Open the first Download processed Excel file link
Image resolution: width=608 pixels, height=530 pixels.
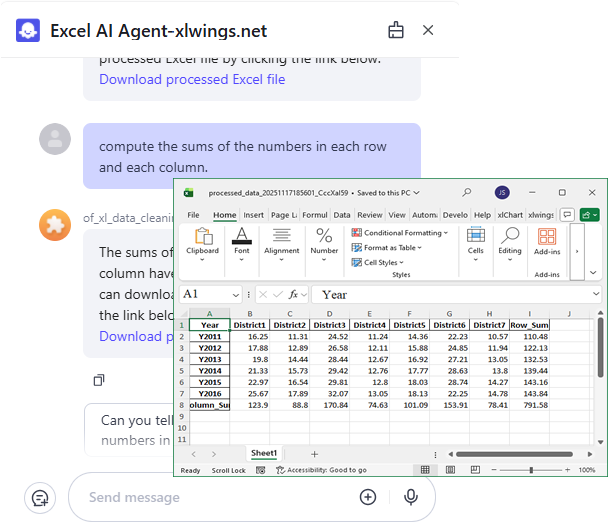coord(192,79)
